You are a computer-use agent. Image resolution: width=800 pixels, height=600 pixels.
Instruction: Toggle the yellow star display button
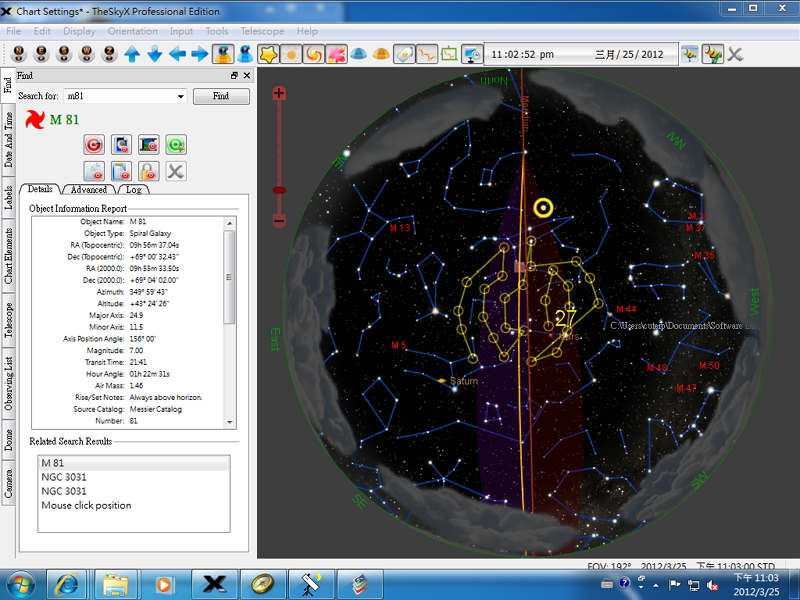pyautogui.click(x=269, y=53)
